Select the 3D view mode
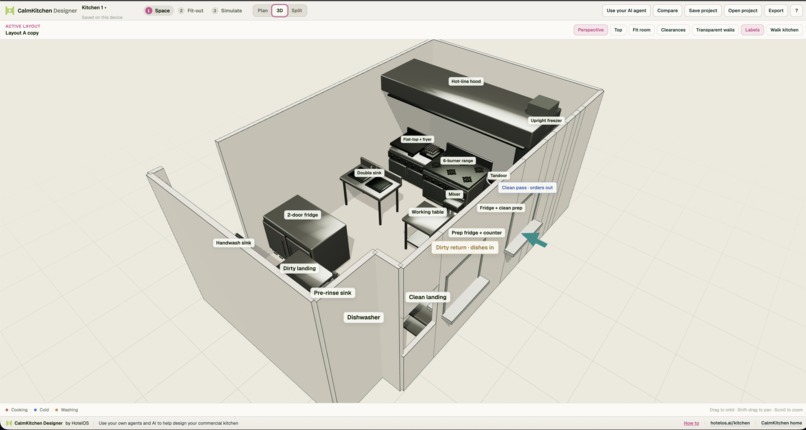 point(280,10)
